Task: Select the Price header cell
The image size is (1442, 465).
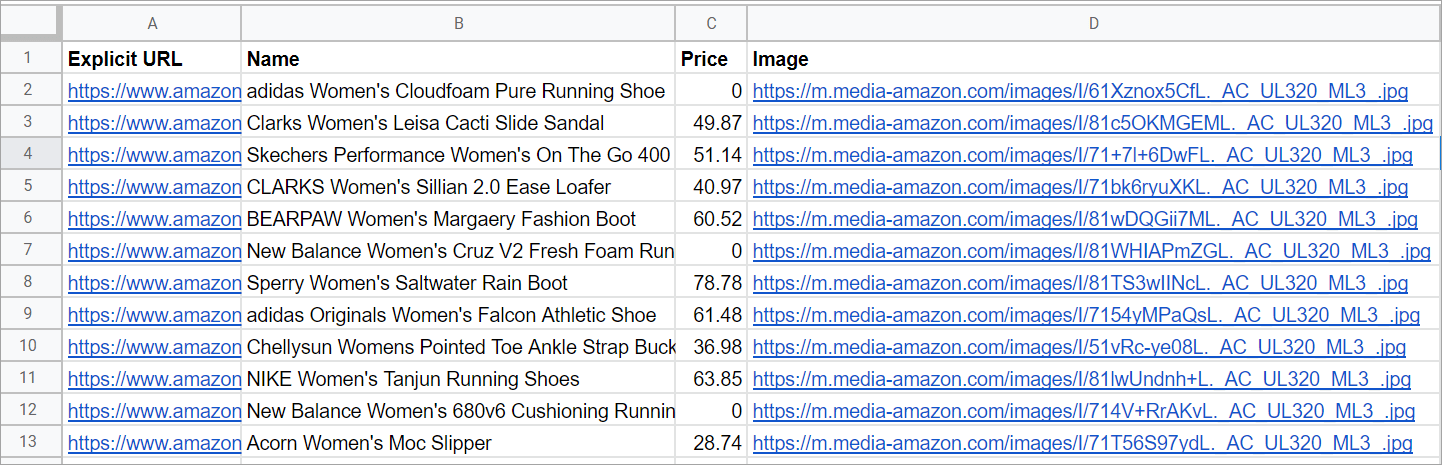Action: (711, 59)
